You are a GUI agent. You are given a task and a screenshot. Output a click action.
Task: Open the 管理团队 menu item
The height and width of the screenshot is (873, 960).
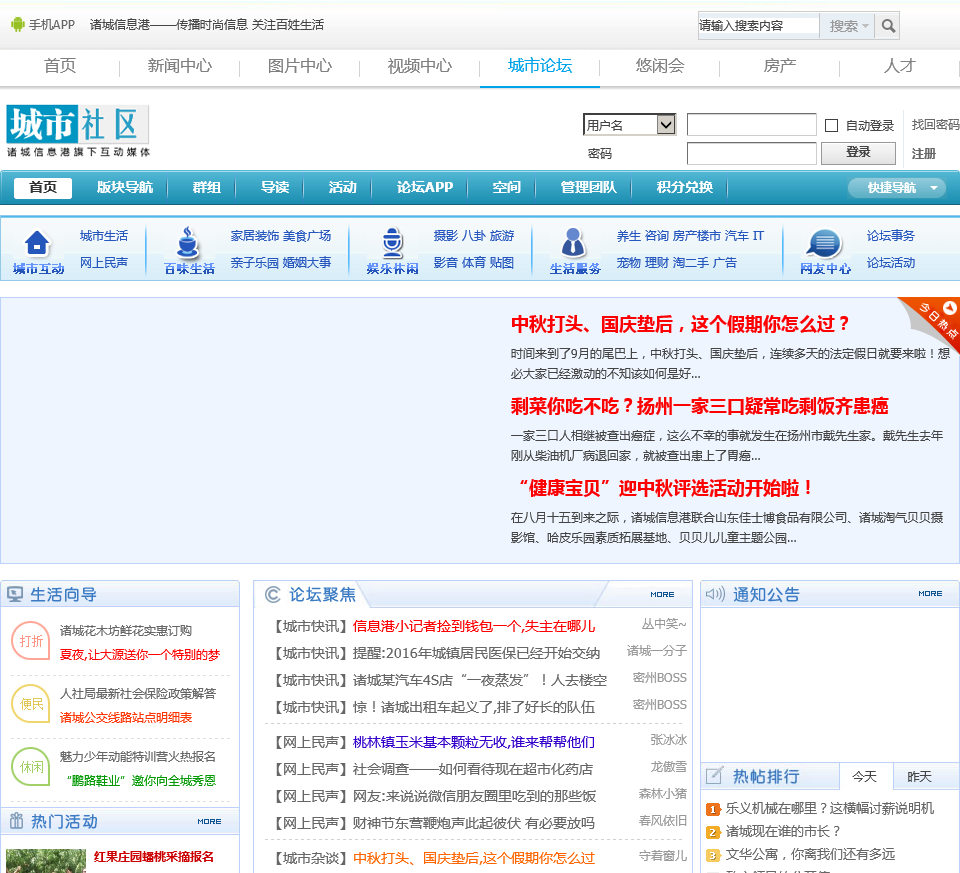pos(588,187)
